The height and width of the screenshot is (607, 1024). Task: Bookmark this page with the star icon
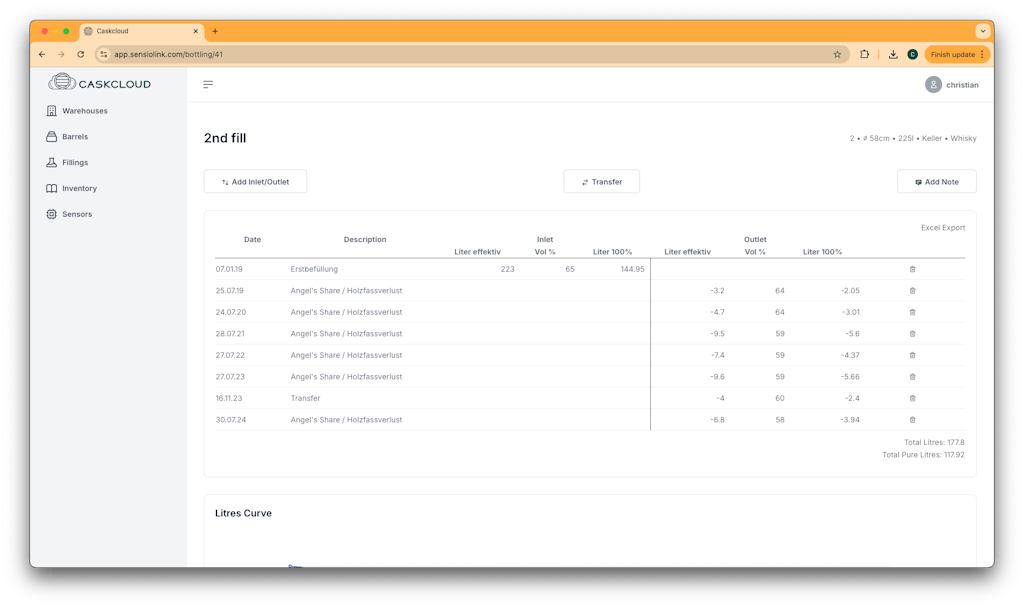(x=837, y=54)
